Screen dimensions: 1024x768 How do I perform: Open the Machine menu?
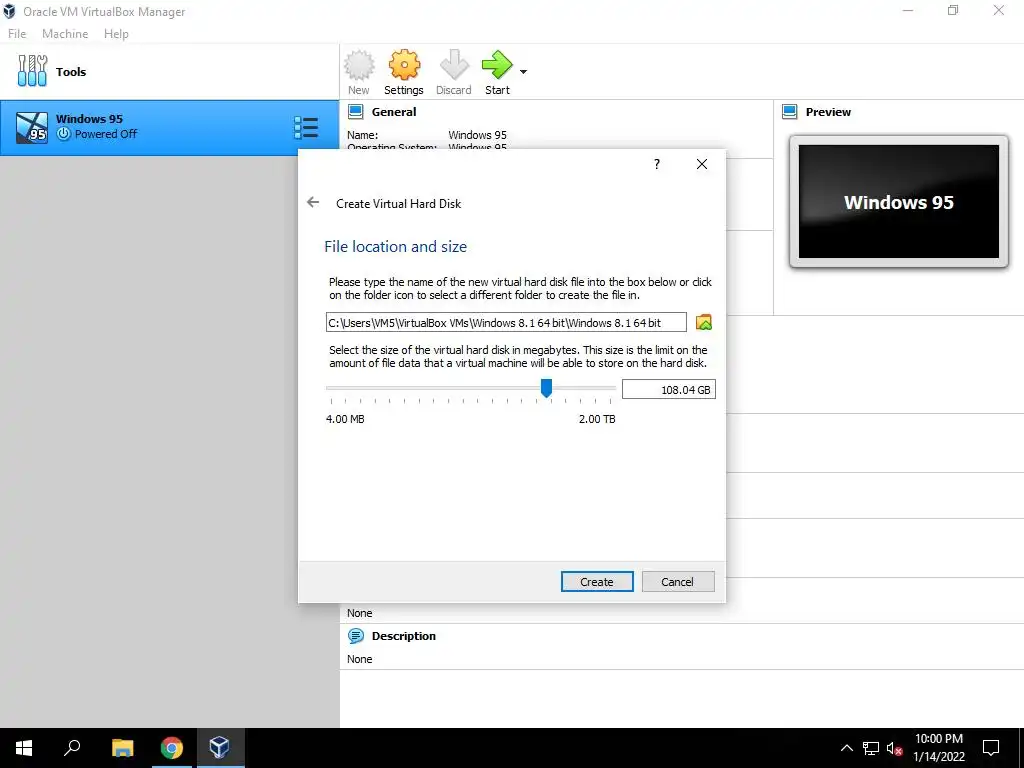tap(65, 34)
